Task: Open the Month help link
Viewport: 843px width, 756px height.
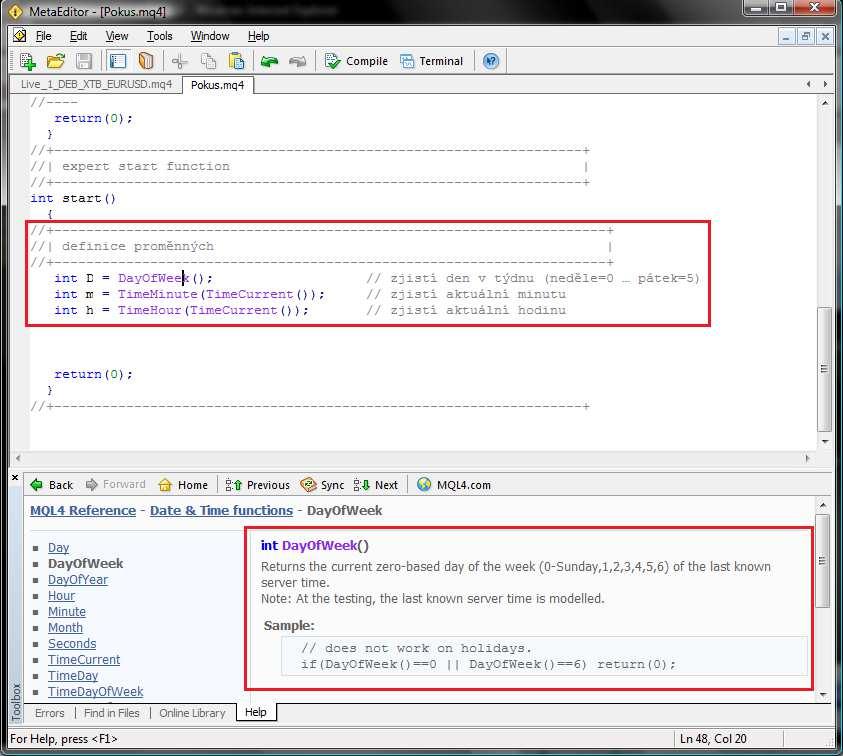Action: coord(65,627)
